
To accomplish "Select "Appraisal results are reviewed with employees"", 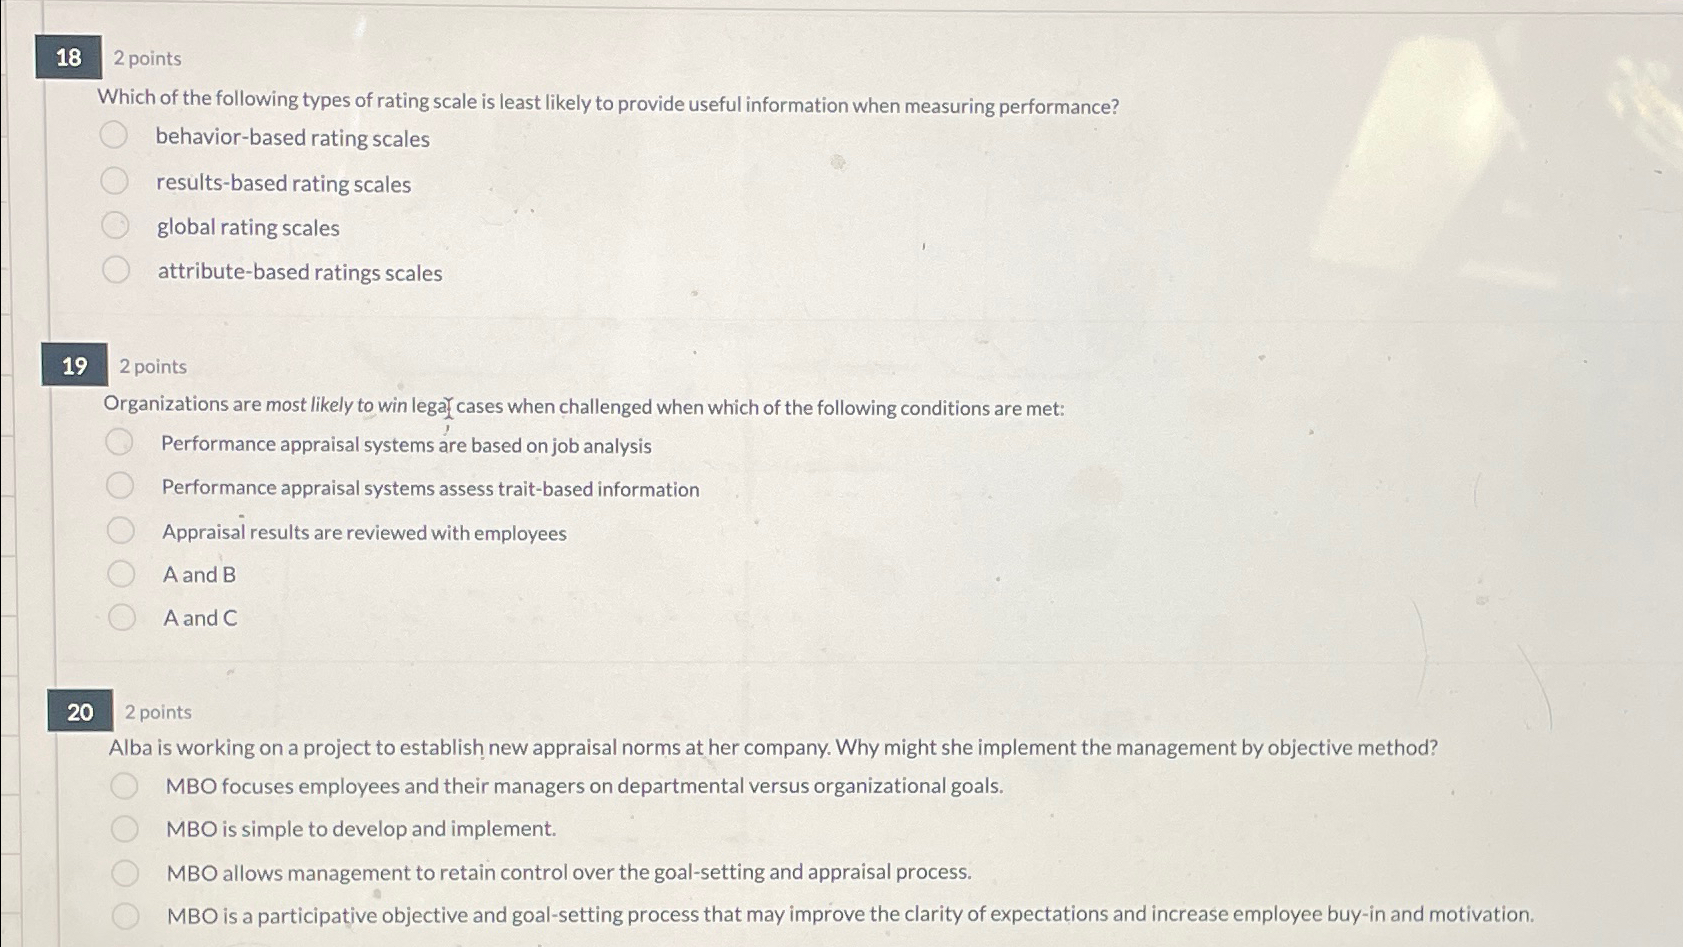I will pos(121,528).
